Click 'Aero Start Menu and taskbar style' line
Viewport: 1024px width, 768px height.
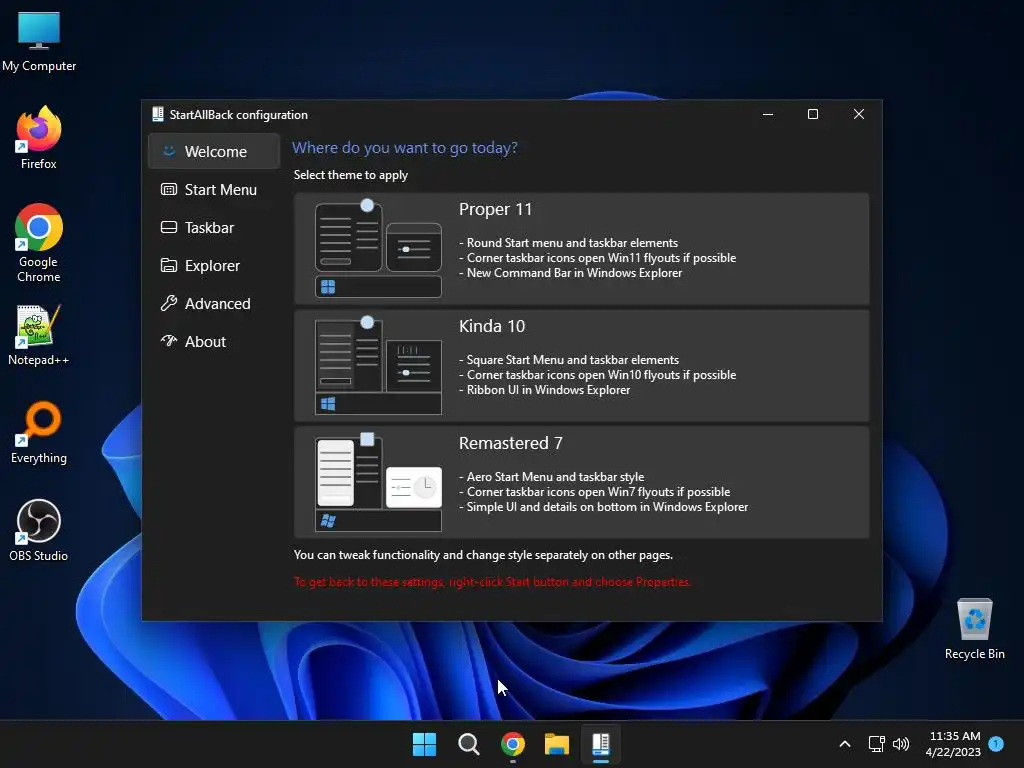click(x=551, y=477)
